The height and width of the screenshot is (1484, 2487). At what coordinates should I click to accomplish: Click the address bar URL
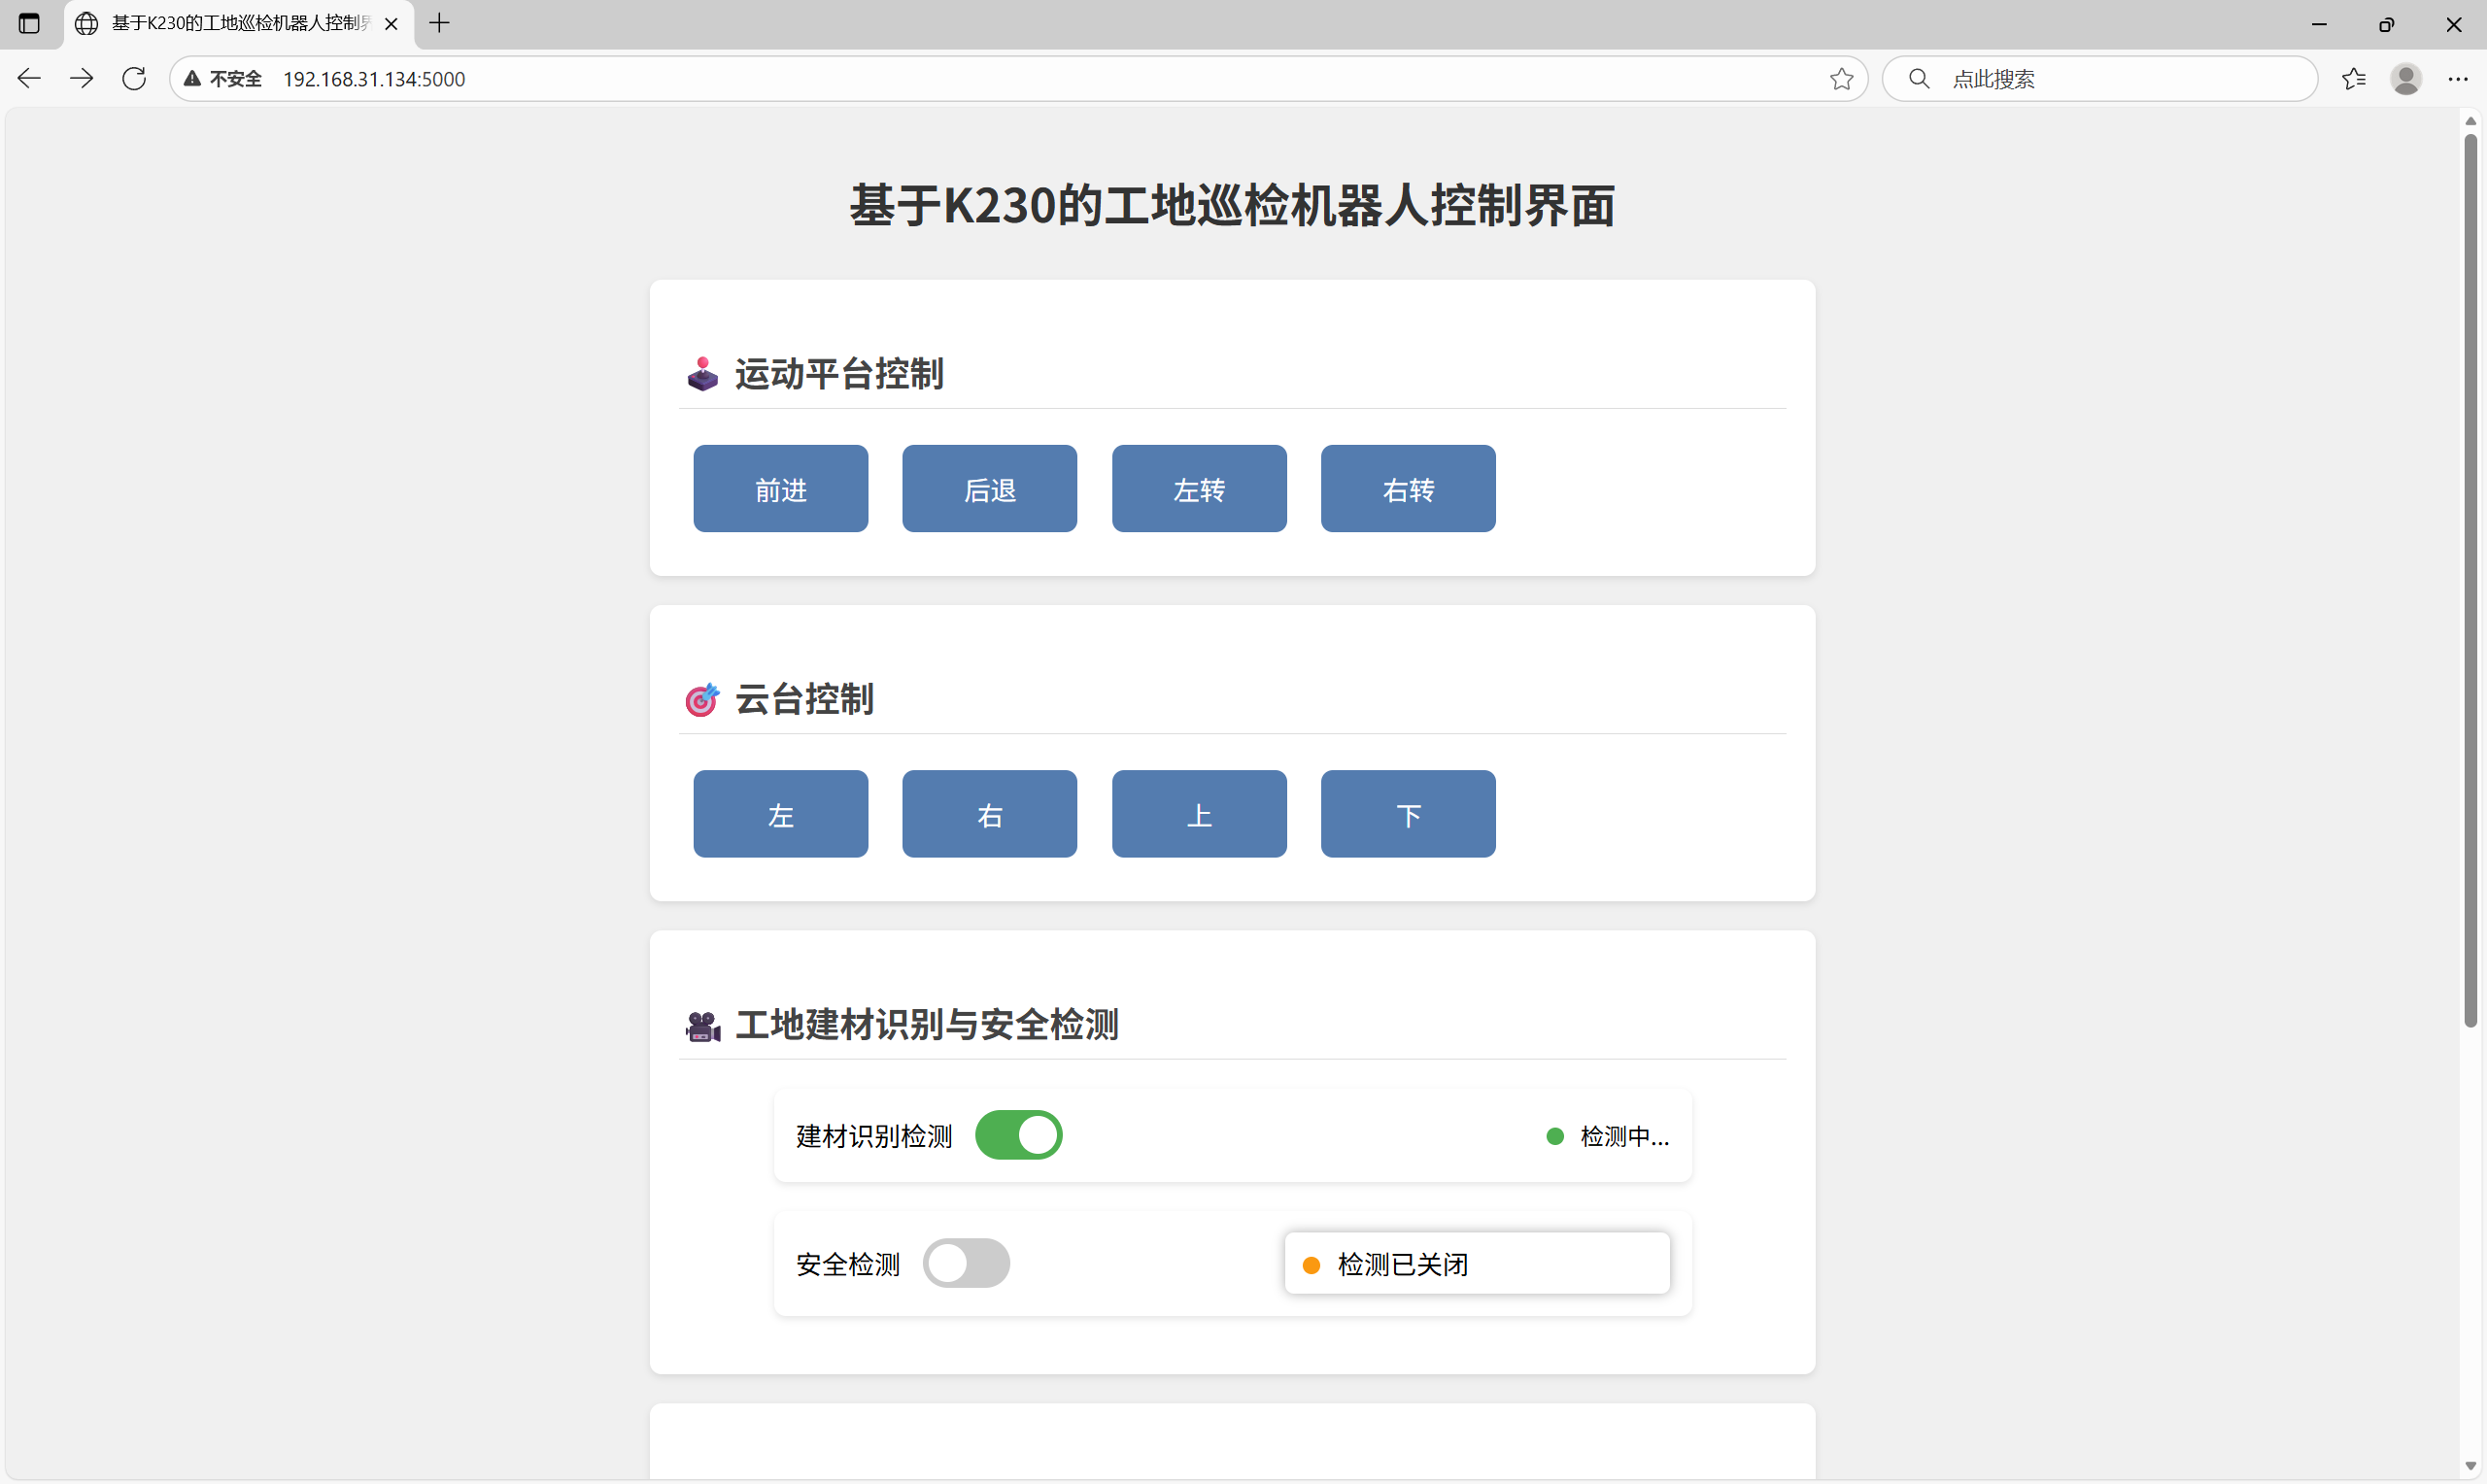pyautogui.click(x=374, y=79)
